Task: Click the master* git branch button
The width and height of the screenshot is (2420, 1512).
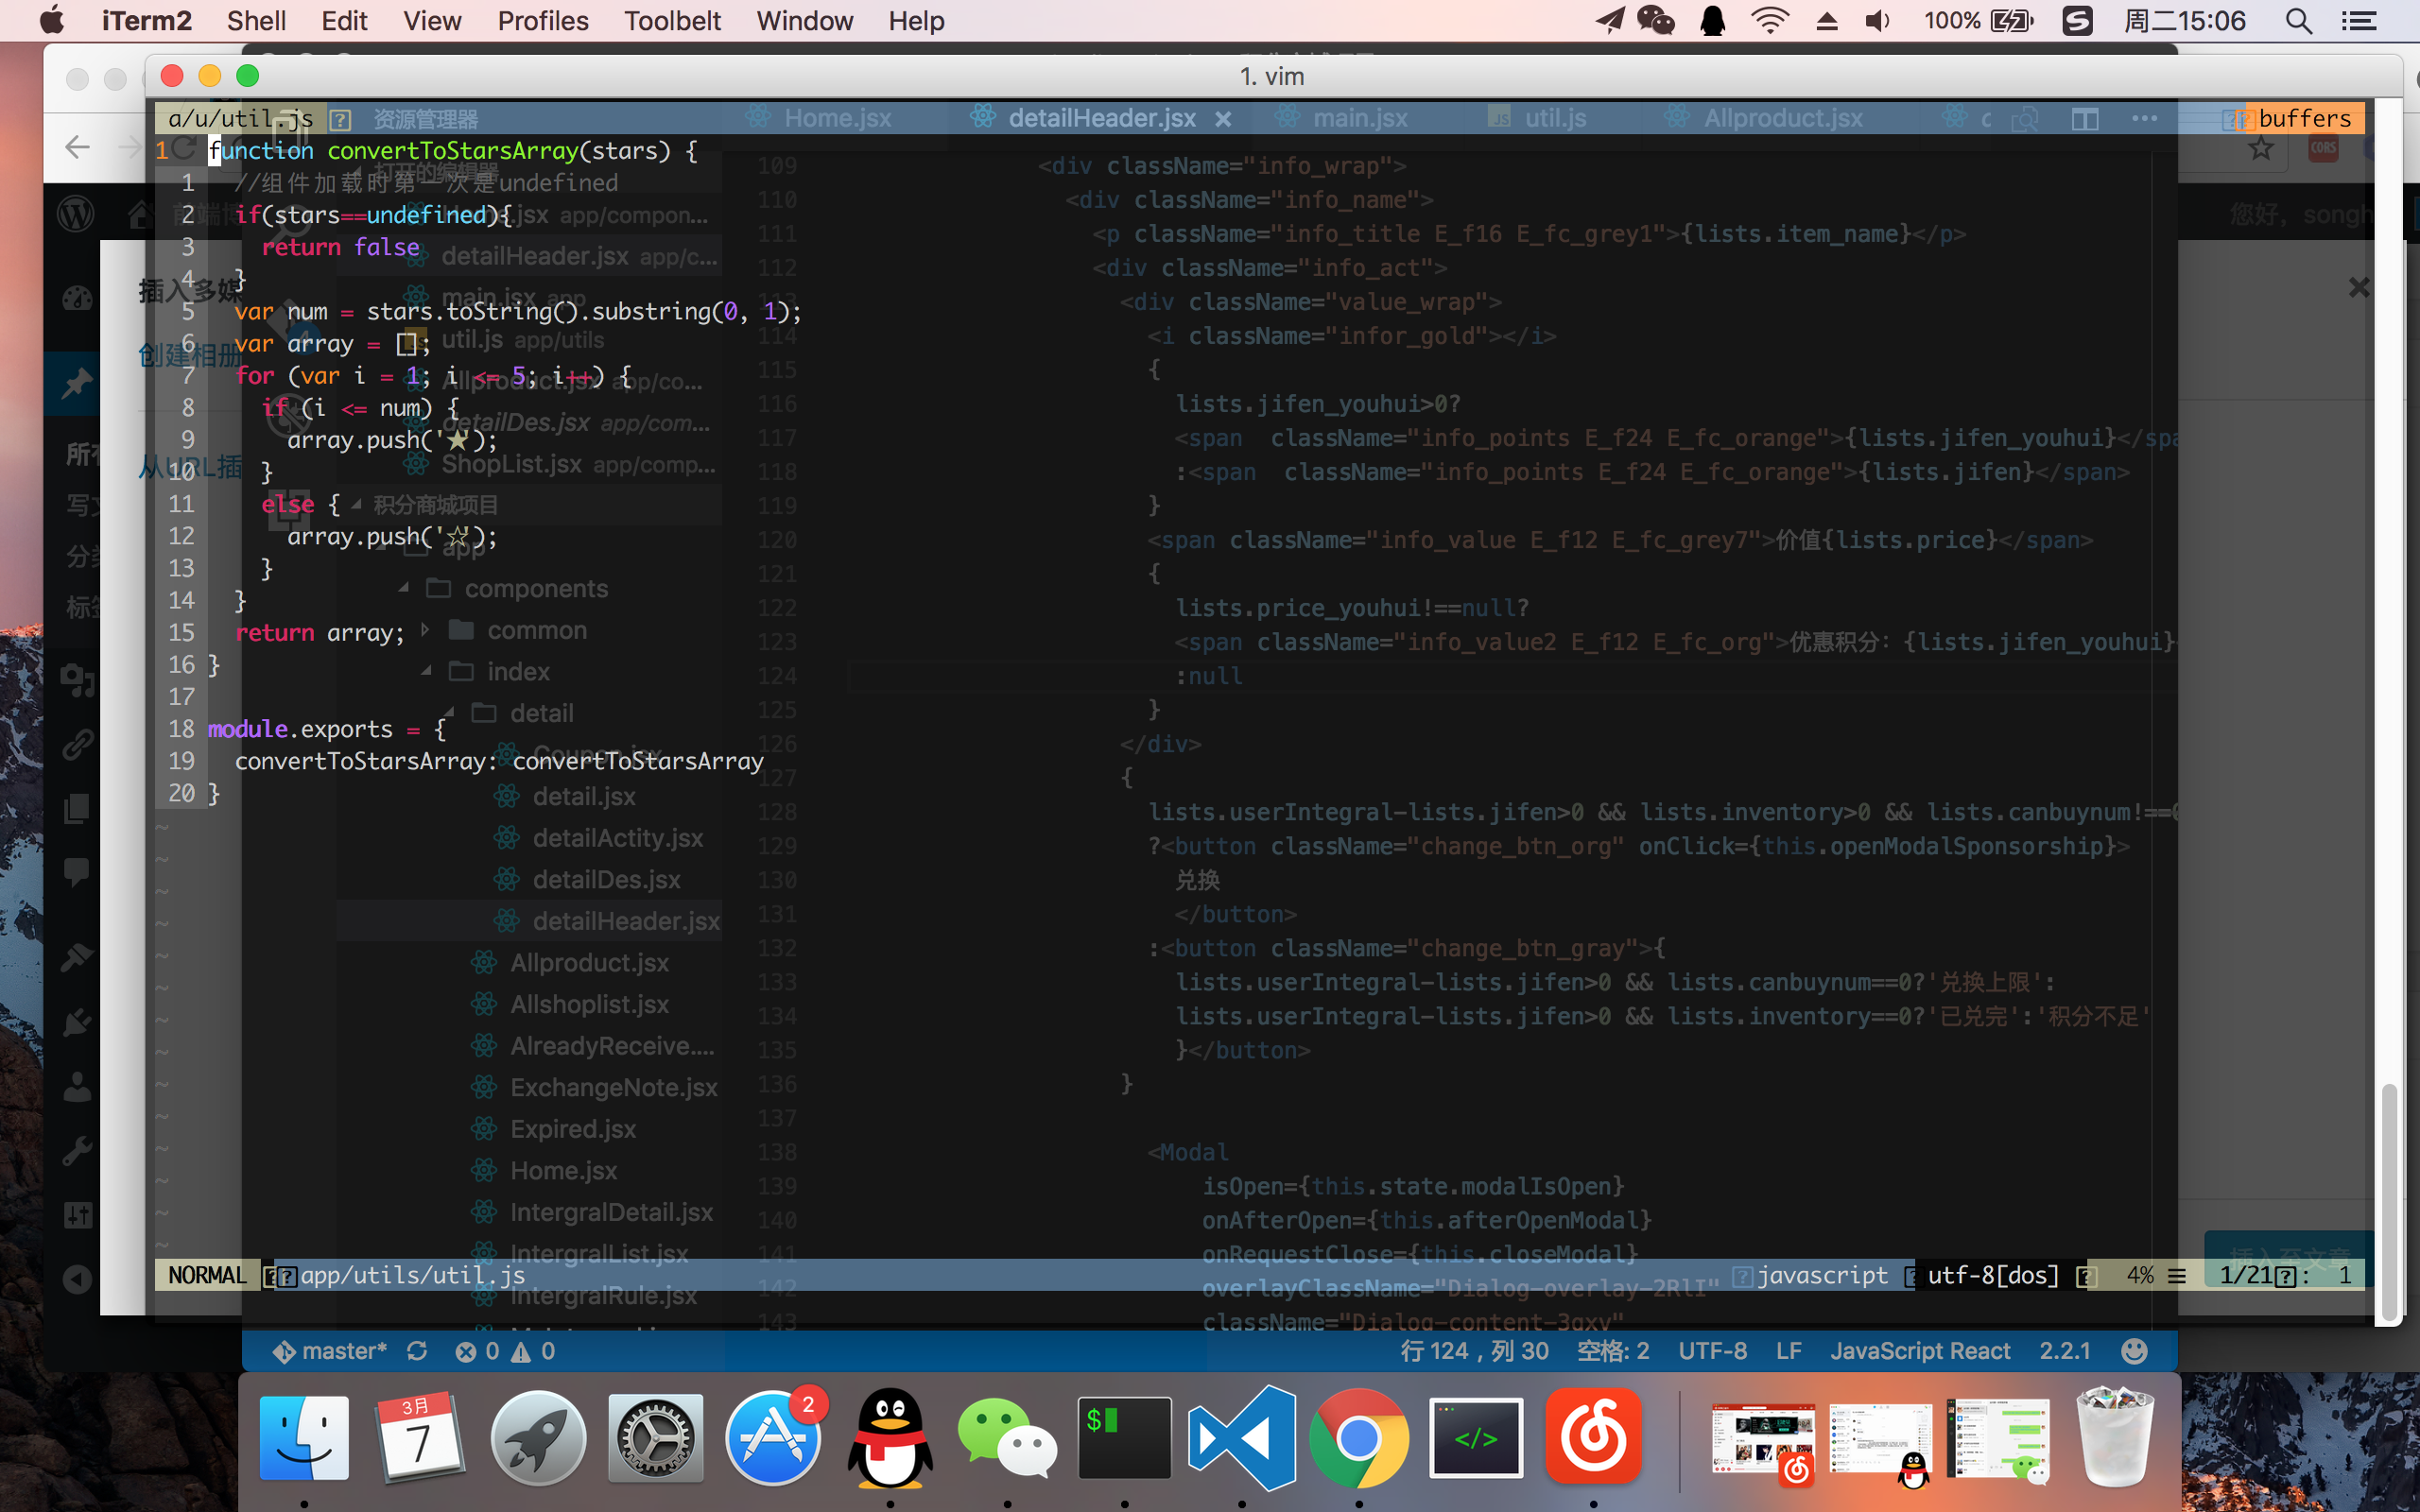Action: pyautogui.click(x=331, y=1351)
